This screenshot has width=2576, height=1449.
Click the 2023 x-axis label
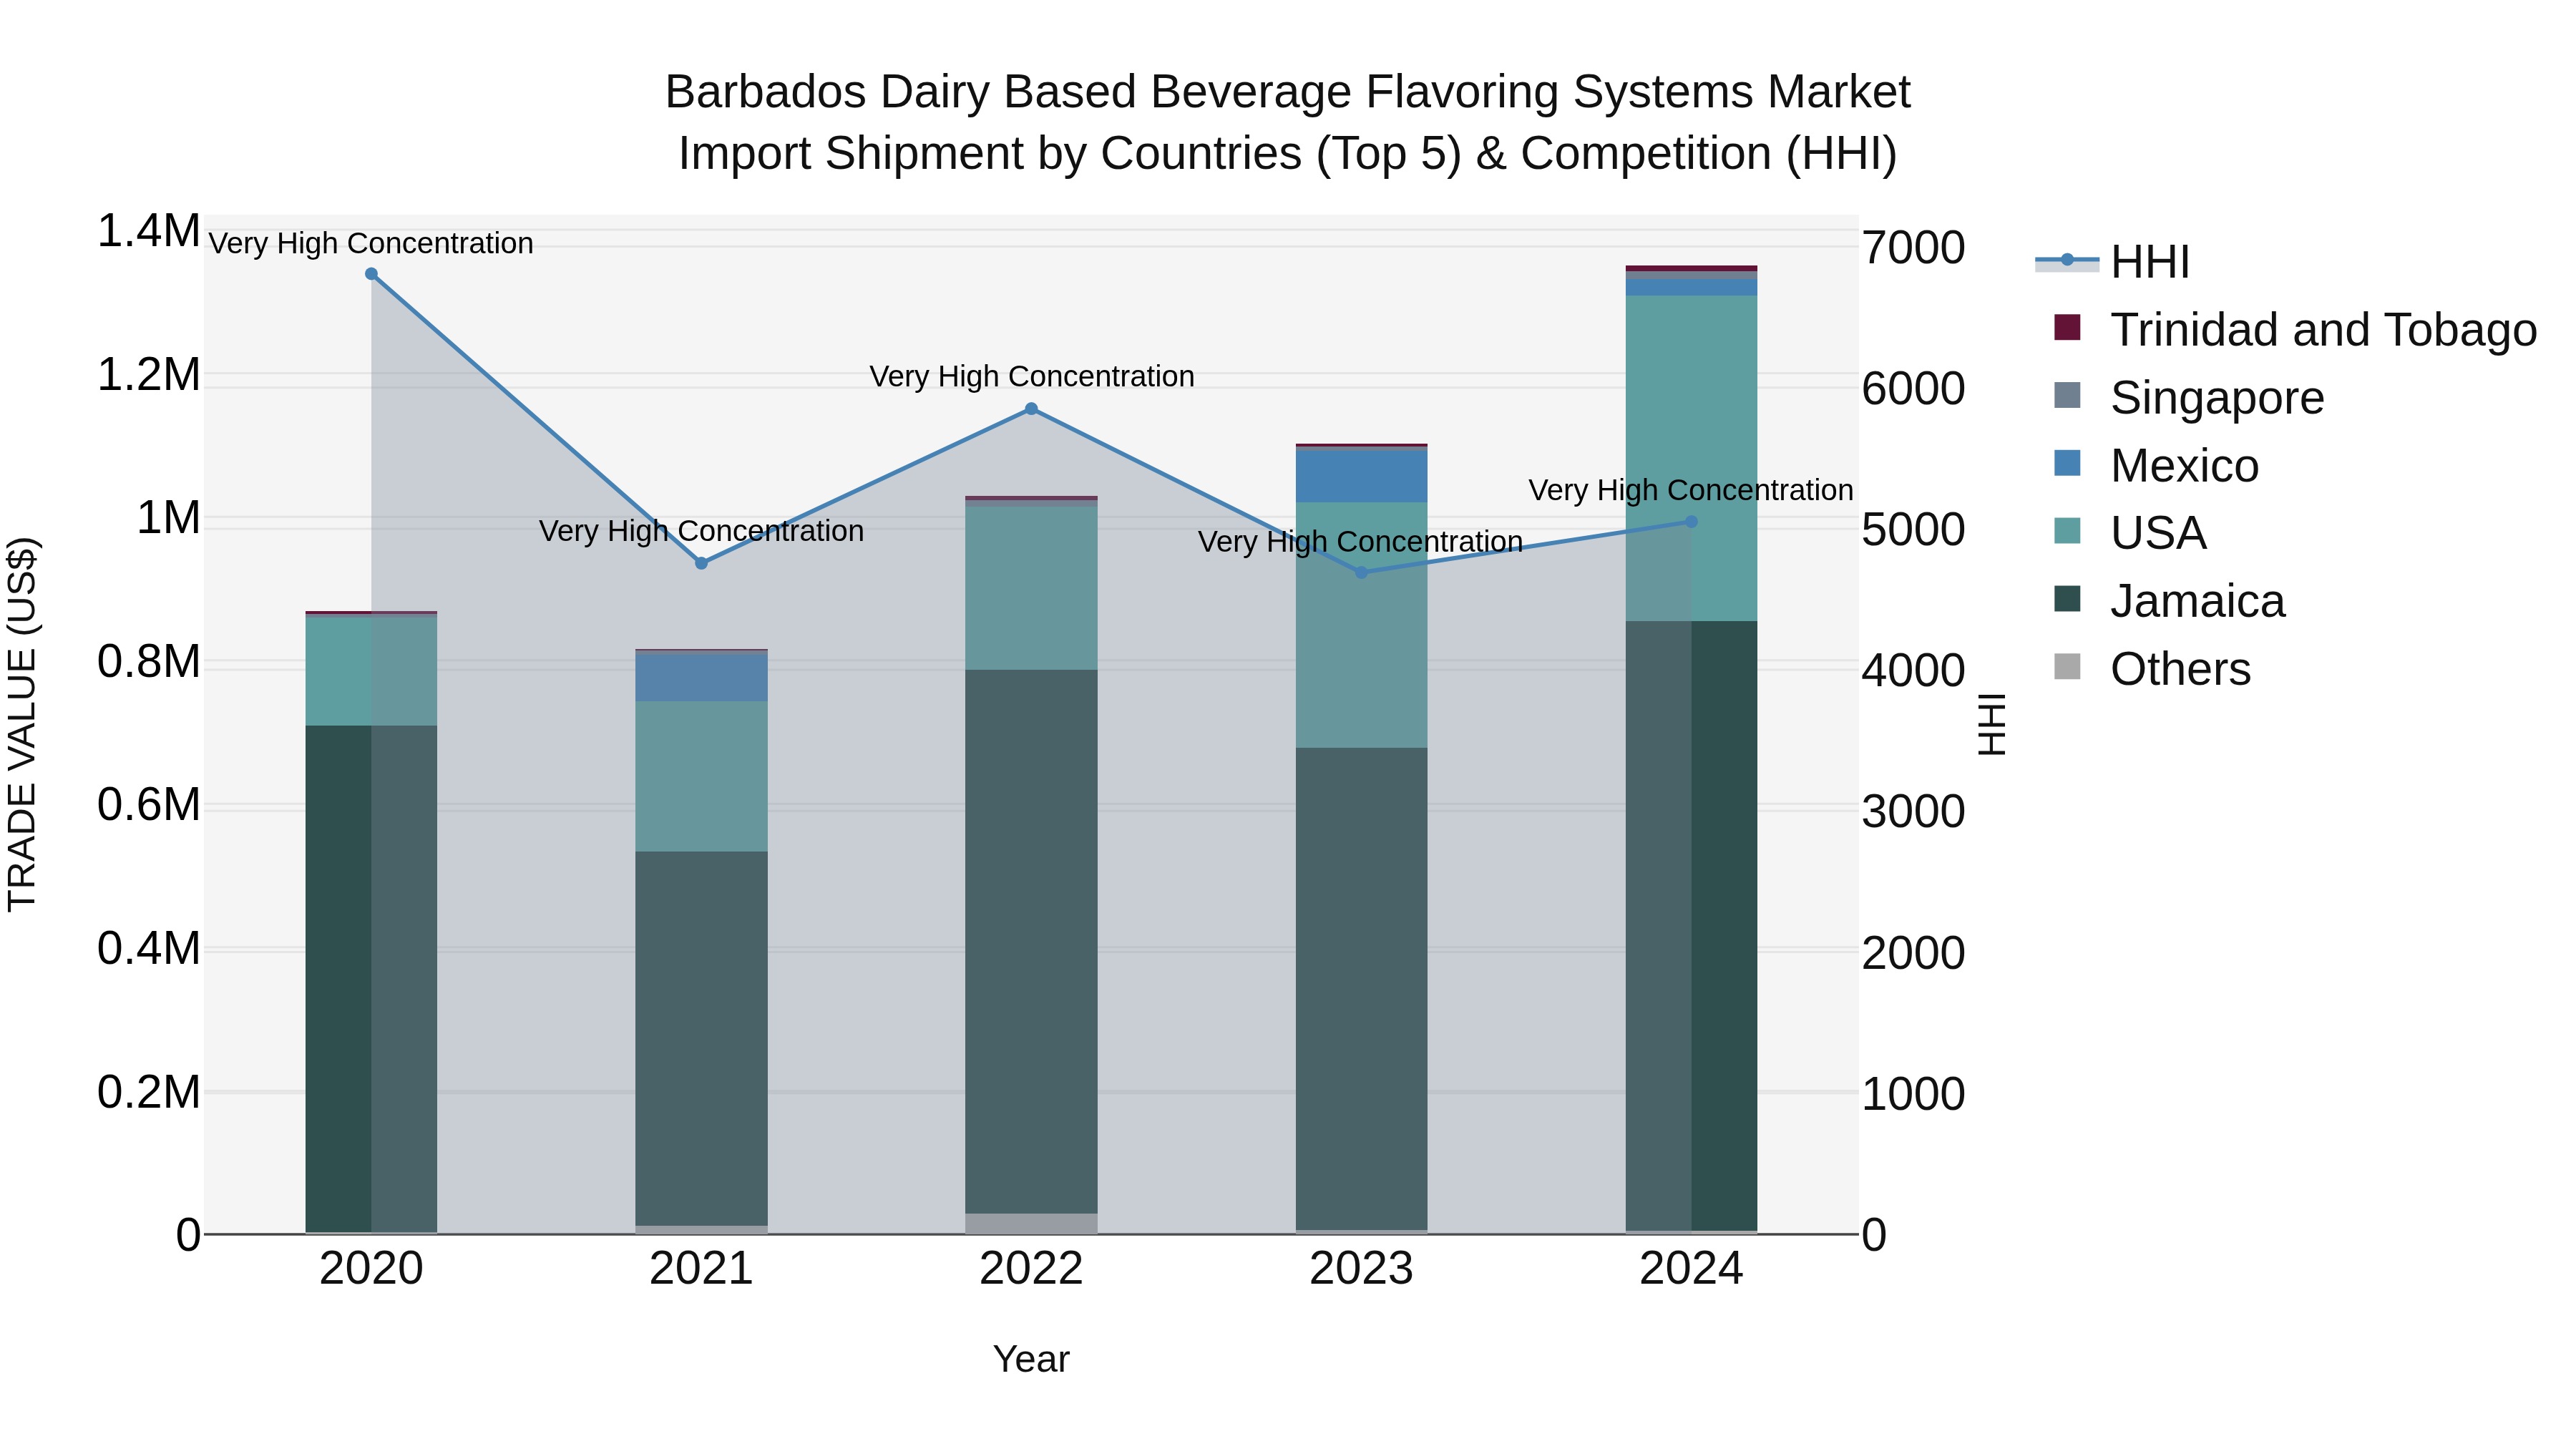(1361, 1269)
